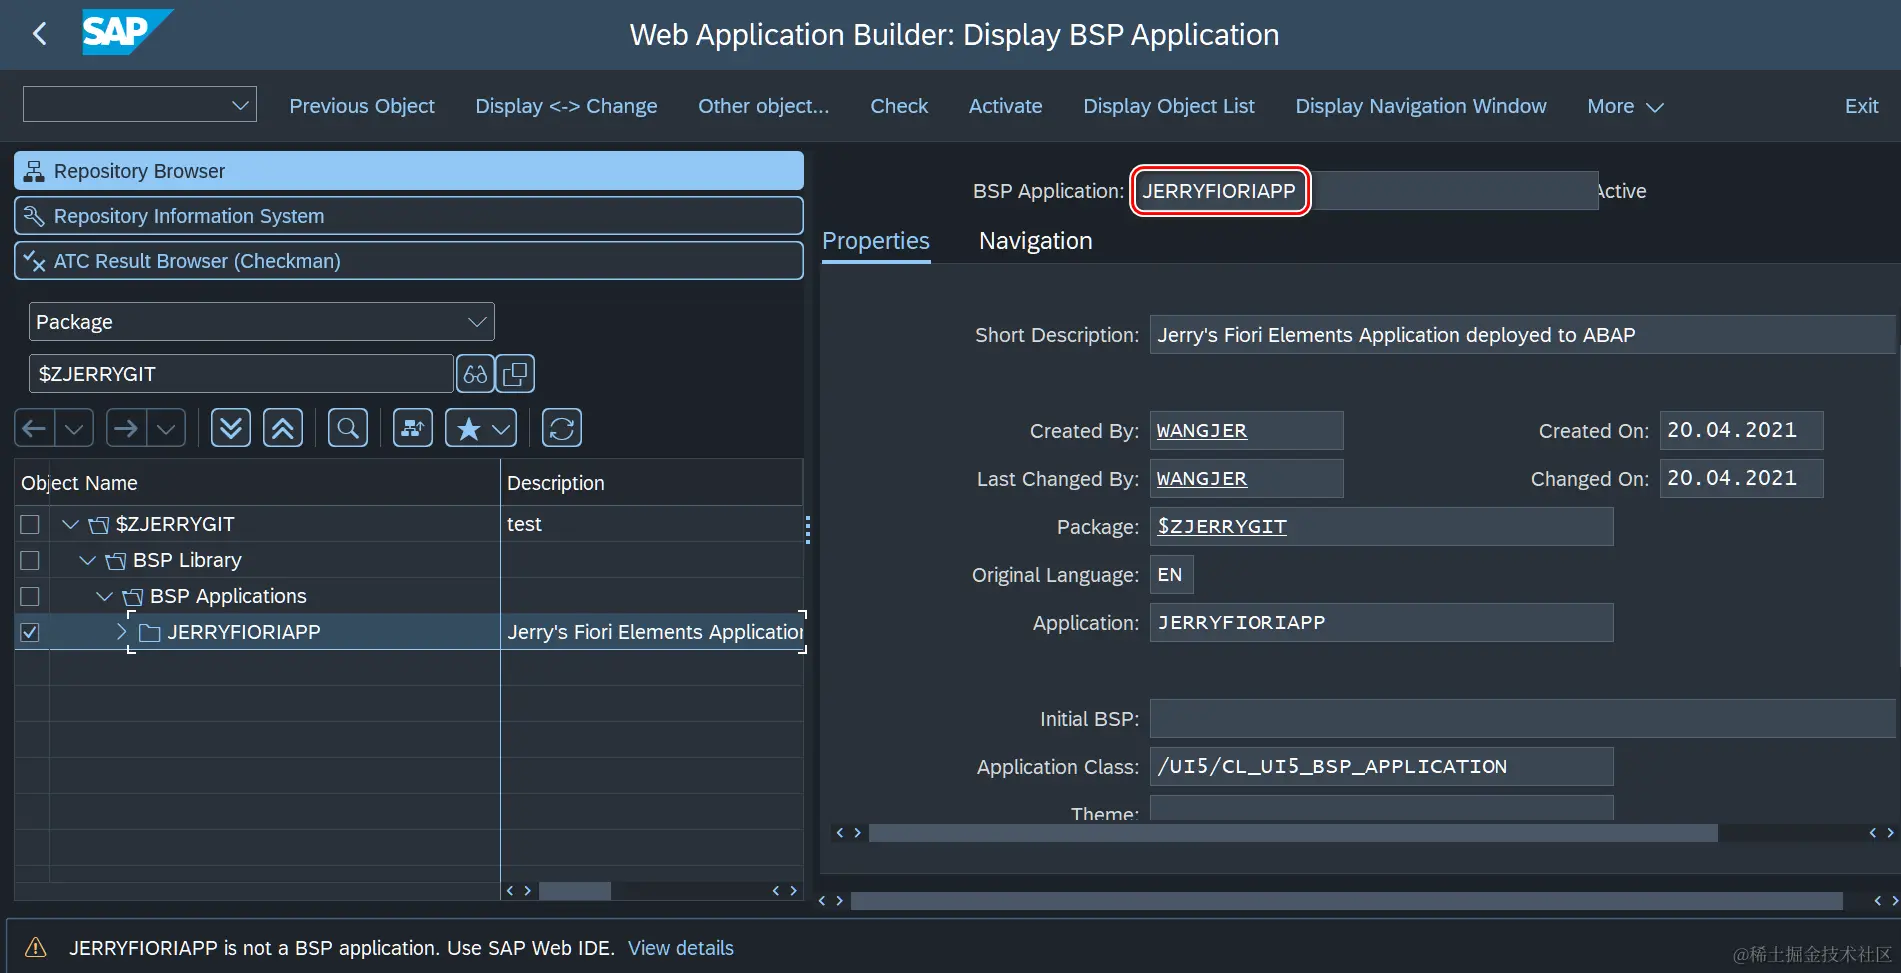Uncheck the JERRYFIORIAPP row checkbox
The height and width of the screenshot is (973, 1901).
(x=30, y=632)
